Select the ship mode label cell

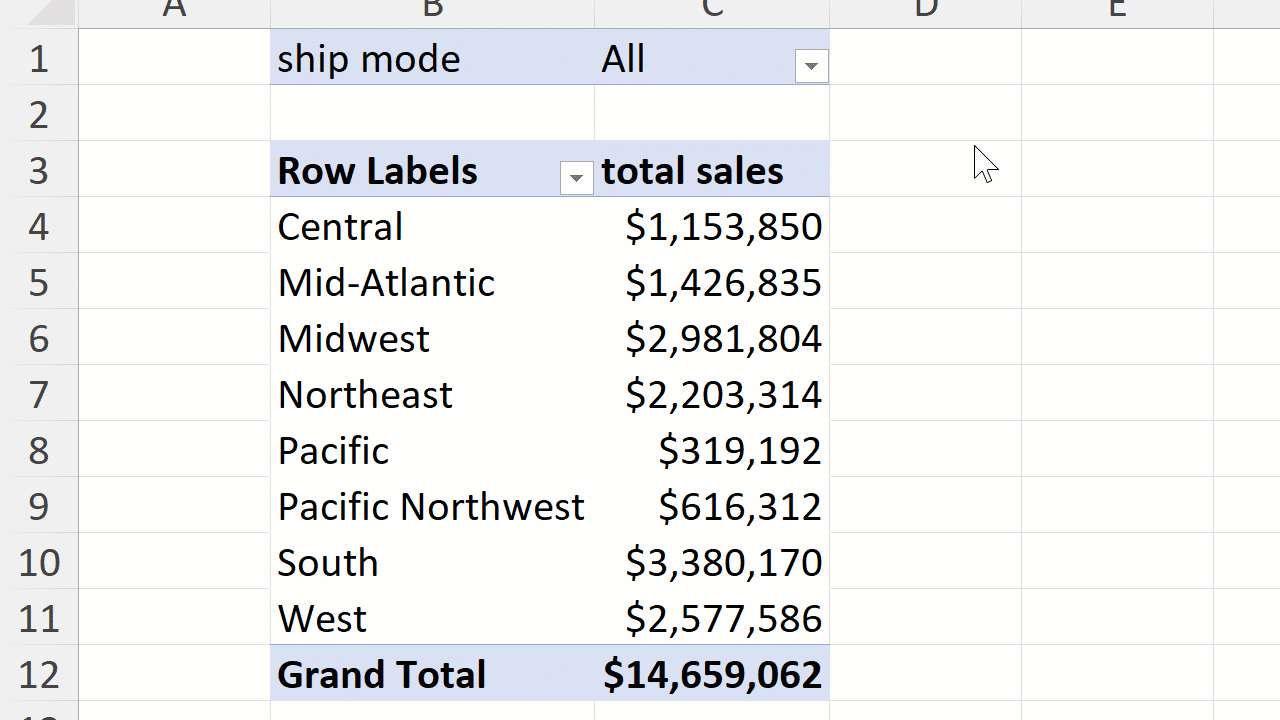click(x=368, y=59)
